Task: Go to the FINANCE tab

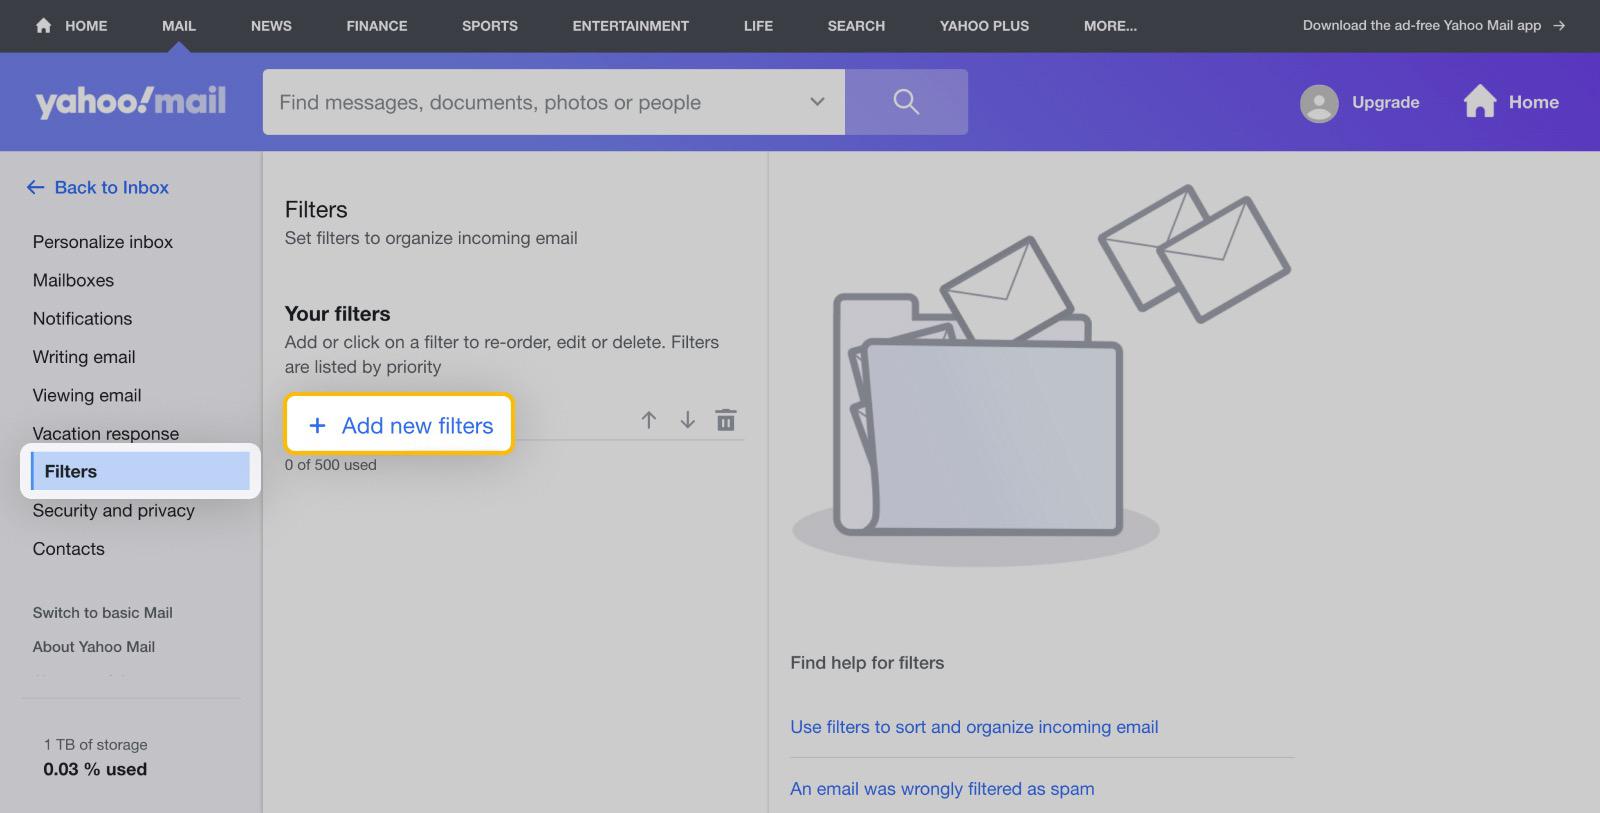Action: [x=377, y=26]
